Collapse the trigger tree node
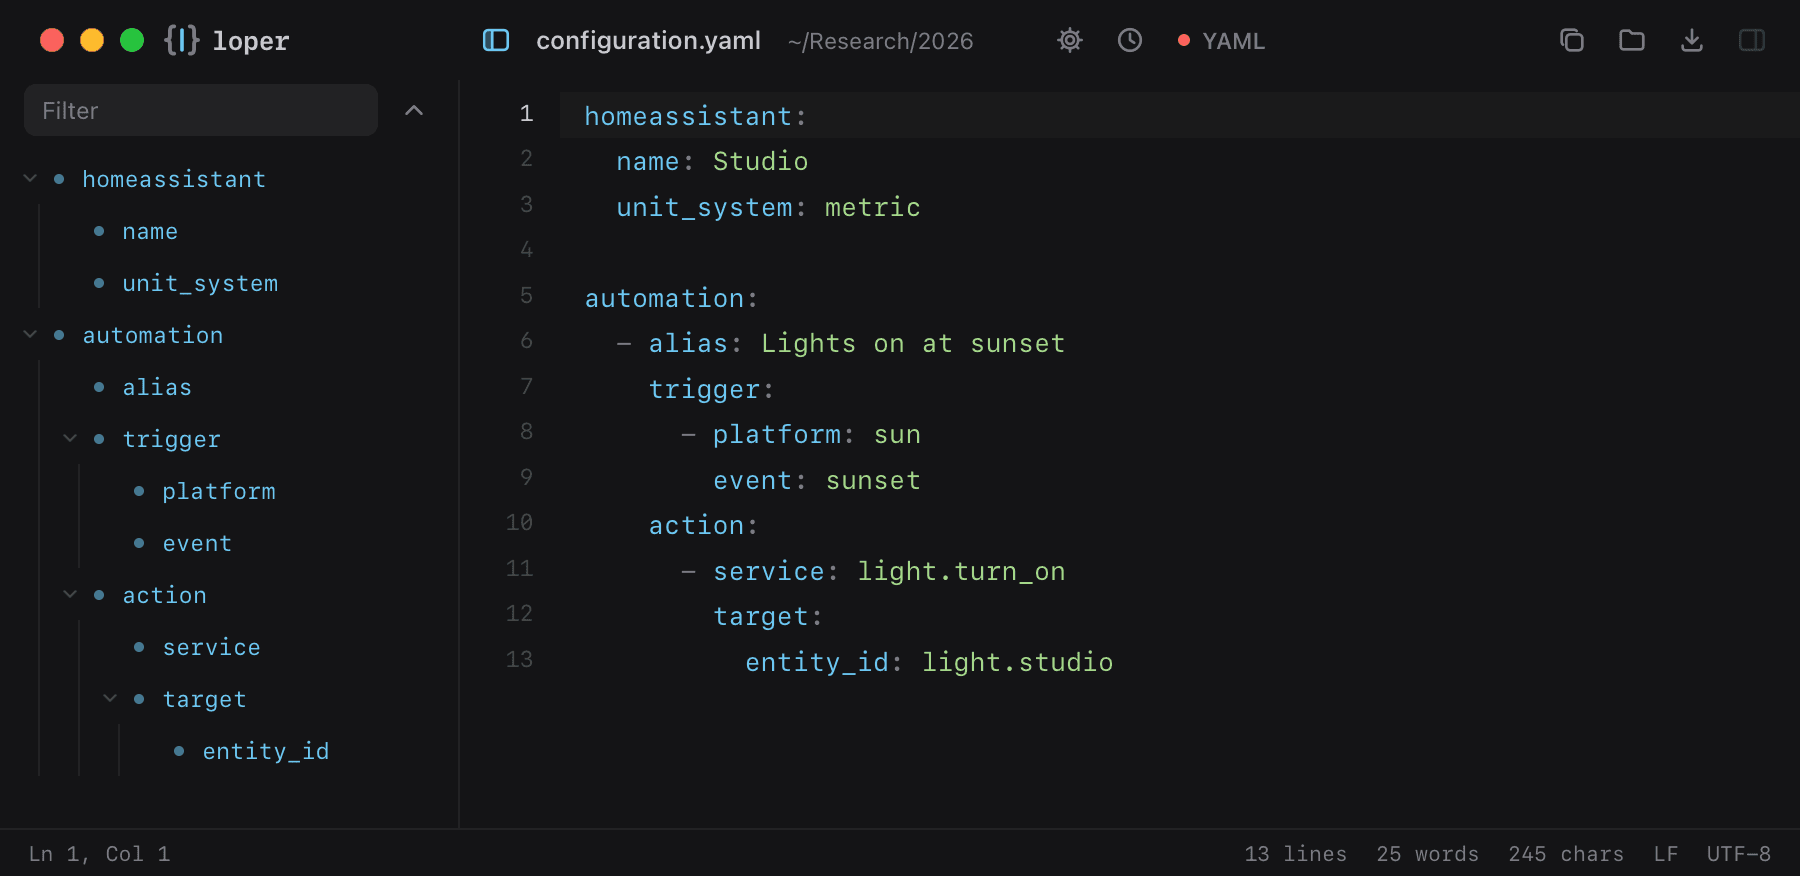This screenshot has height=876, width=1800. [70, 439]
